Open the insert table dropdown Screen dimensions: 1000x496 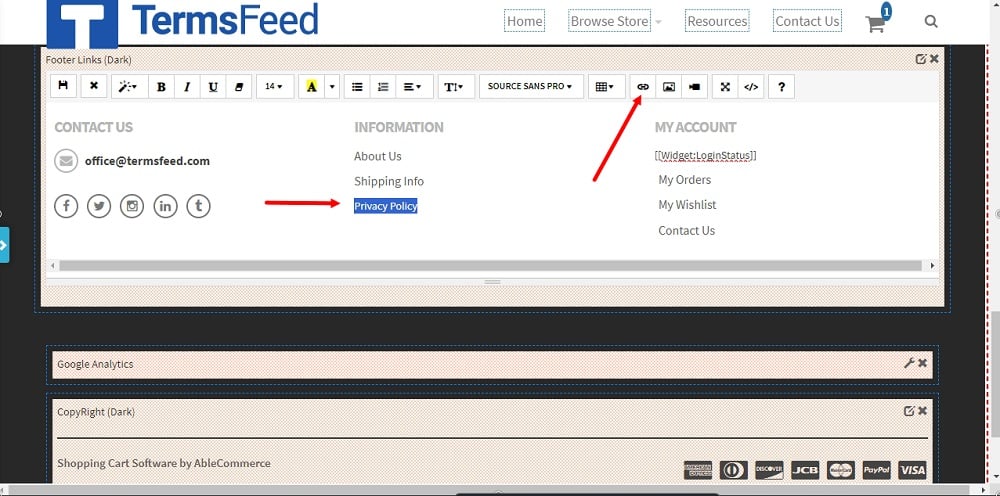point(607,87)
